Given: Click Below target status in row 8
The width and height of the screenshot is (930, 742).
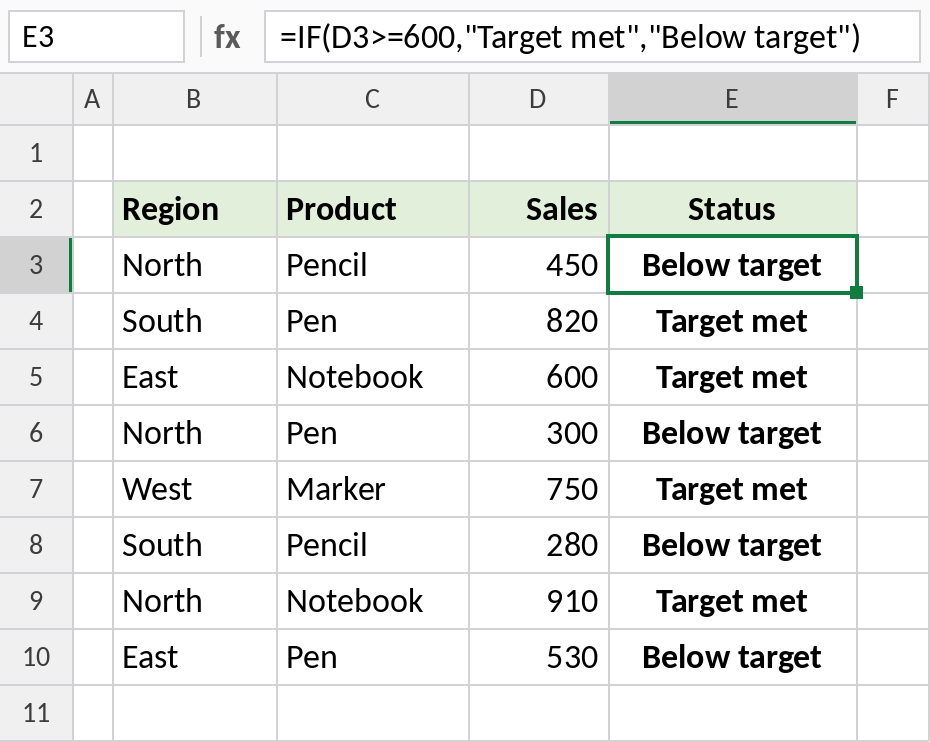Looking at the screenshot, I should 732,544.
